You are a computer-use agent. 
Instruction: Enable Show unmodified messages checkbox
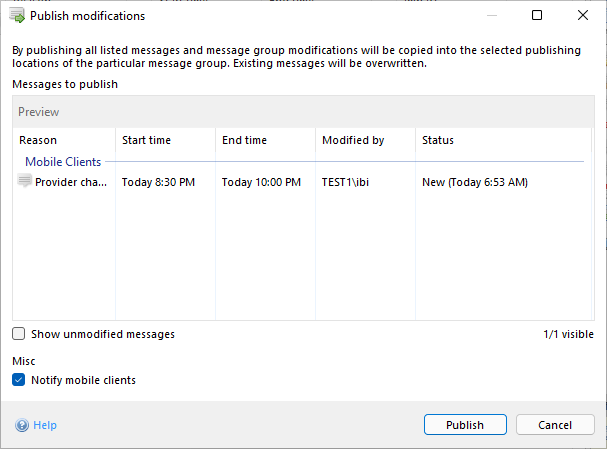point(19,334)
